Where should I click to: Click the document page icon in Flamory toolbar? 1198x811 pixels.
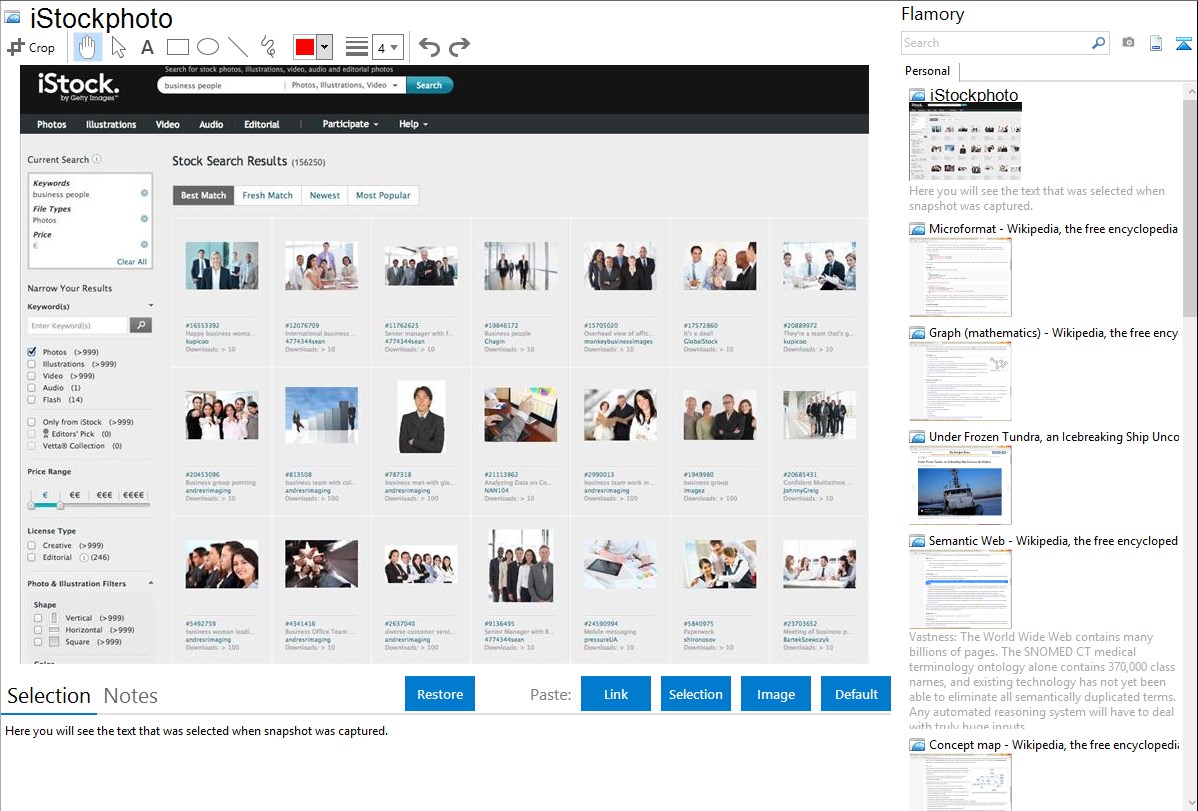tap(1156, 43)
